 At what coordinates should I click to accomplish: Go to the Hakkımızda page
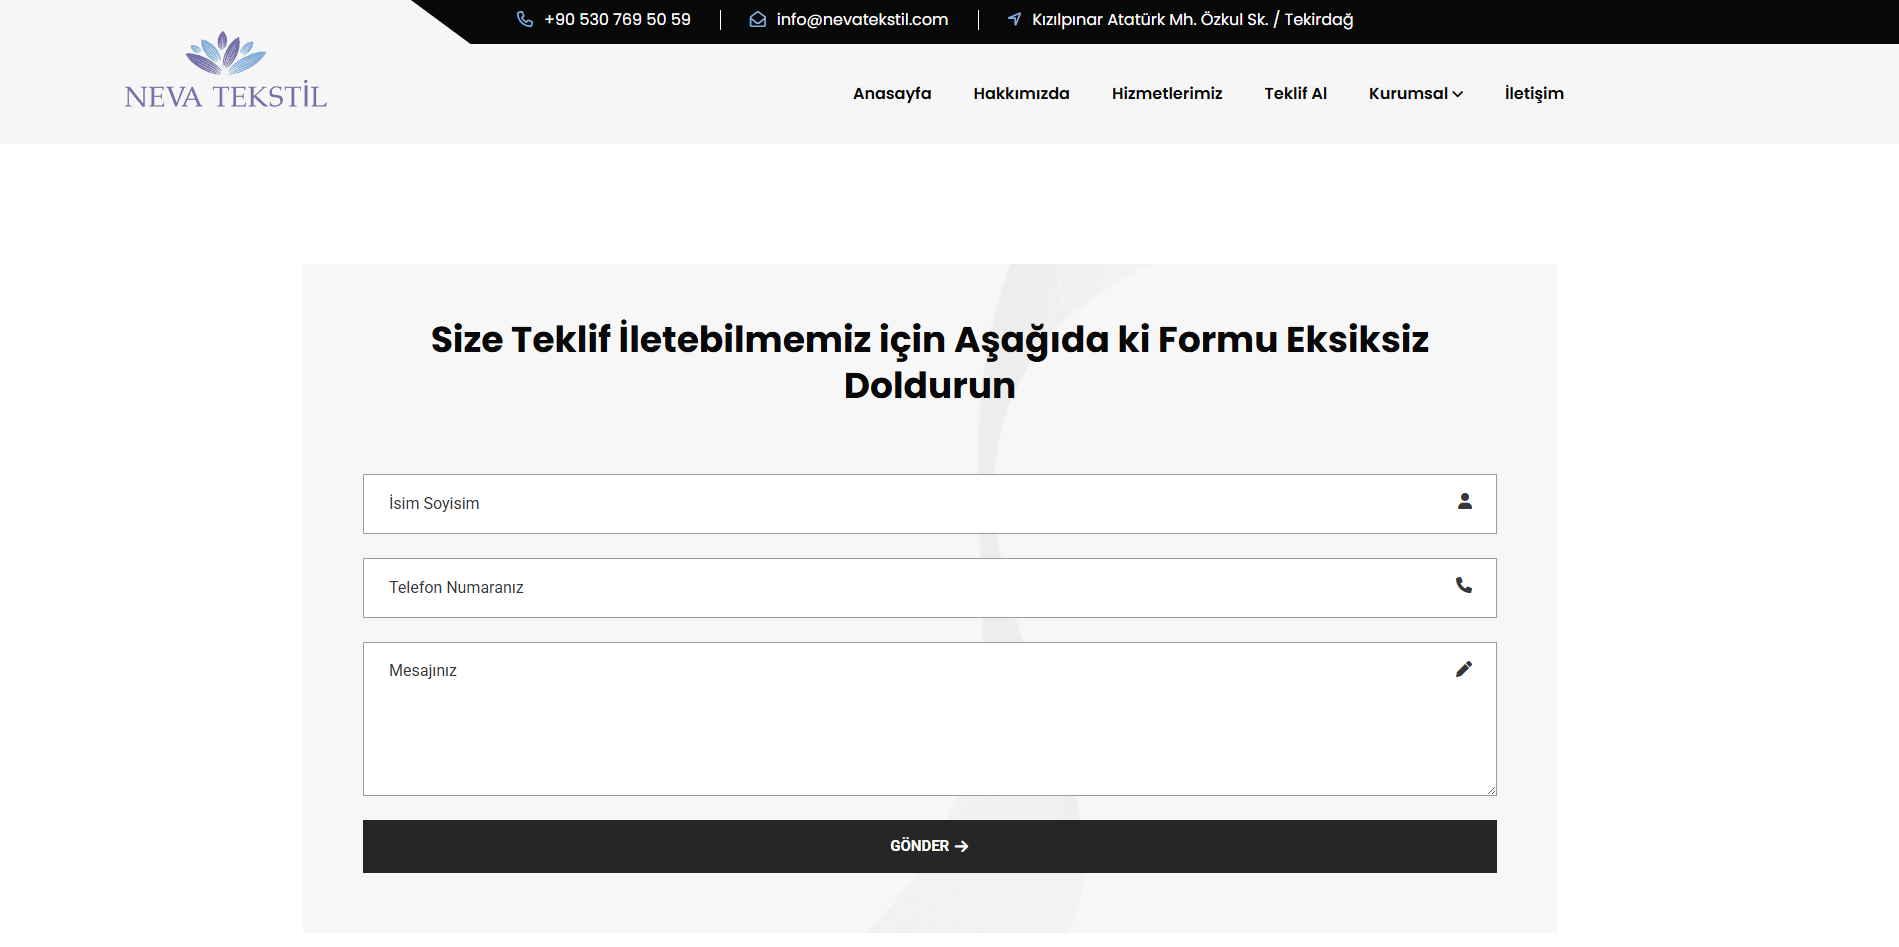1021,93
